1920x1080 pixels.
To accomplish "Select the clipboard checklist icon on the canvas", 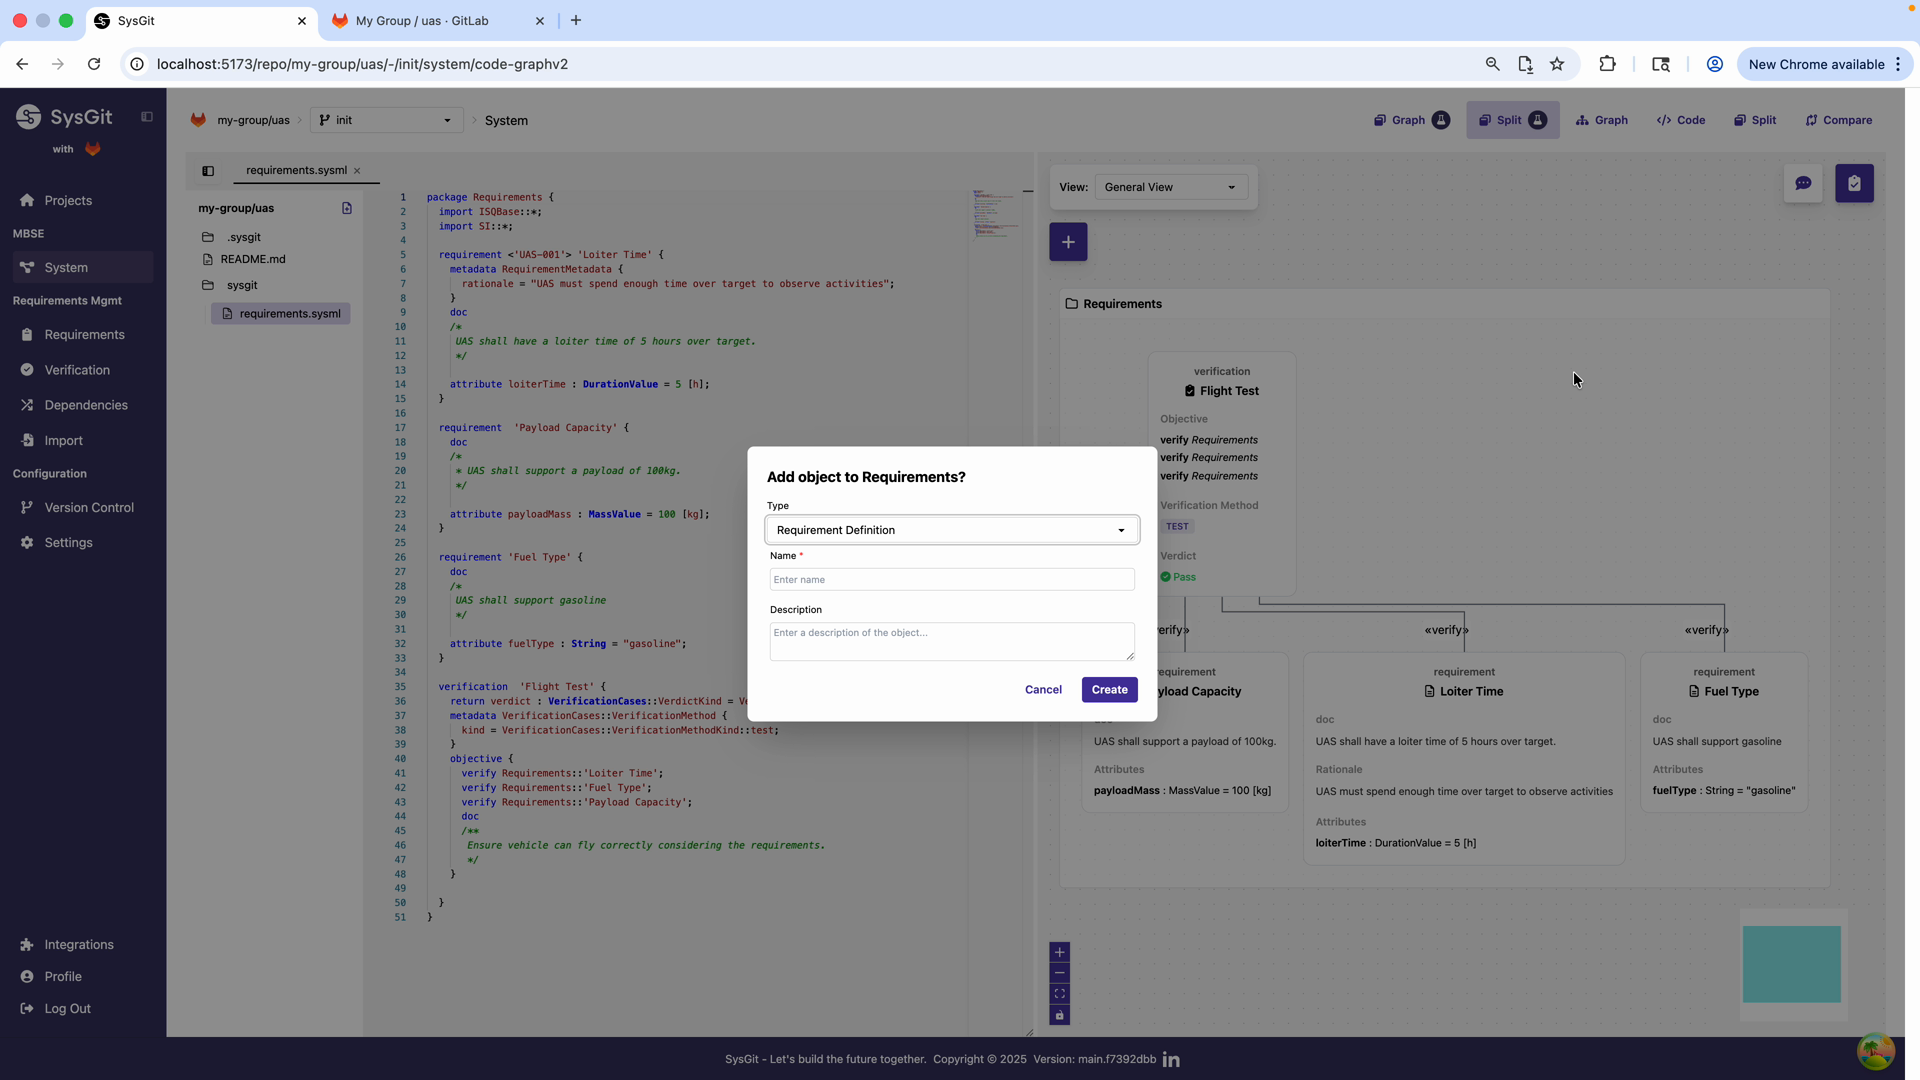I will 1854,183.
